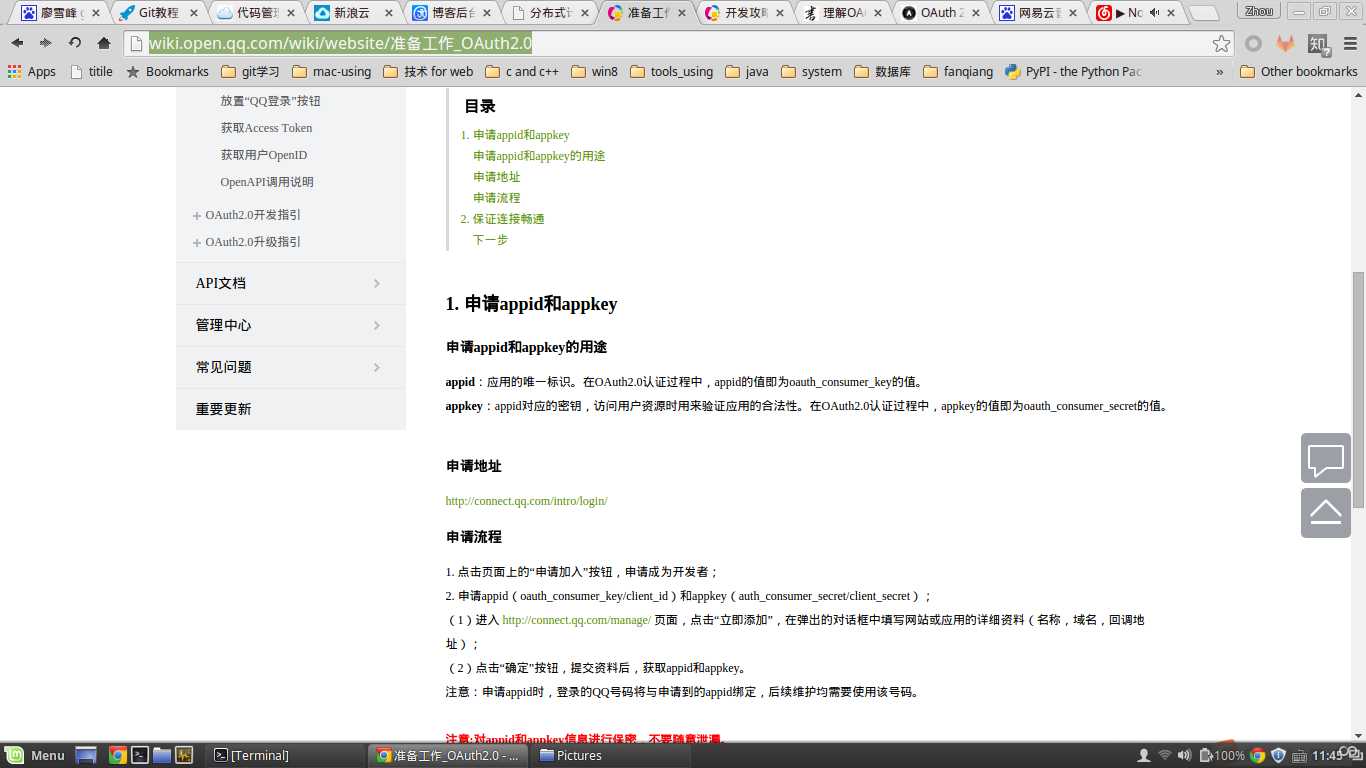
Task: Jump to '1. 申请appid和appkey' in contents
Action: (515, 135)
